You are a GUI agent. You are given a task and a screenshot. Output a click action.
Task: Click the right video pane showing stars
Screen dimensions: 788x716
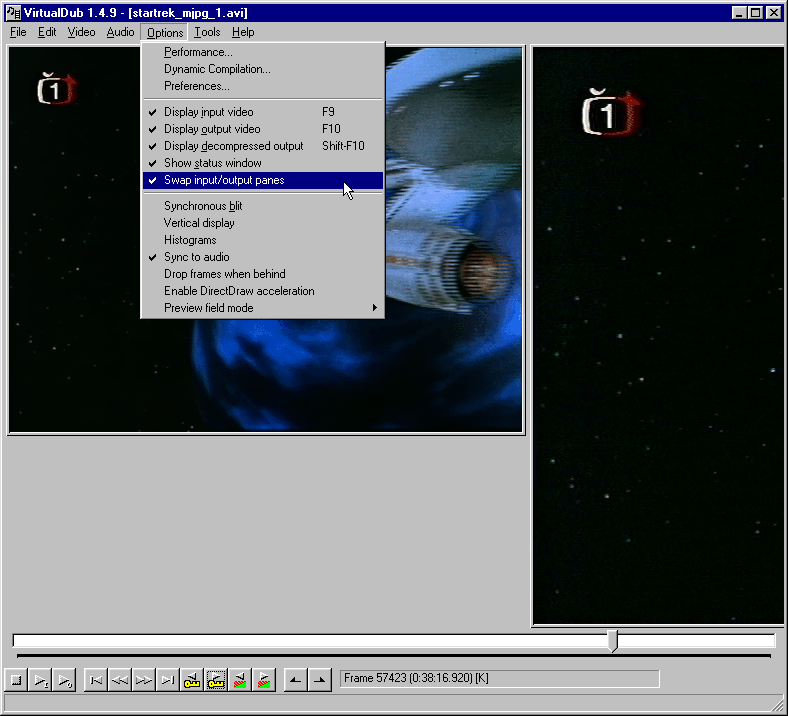[x=658, y=336]
